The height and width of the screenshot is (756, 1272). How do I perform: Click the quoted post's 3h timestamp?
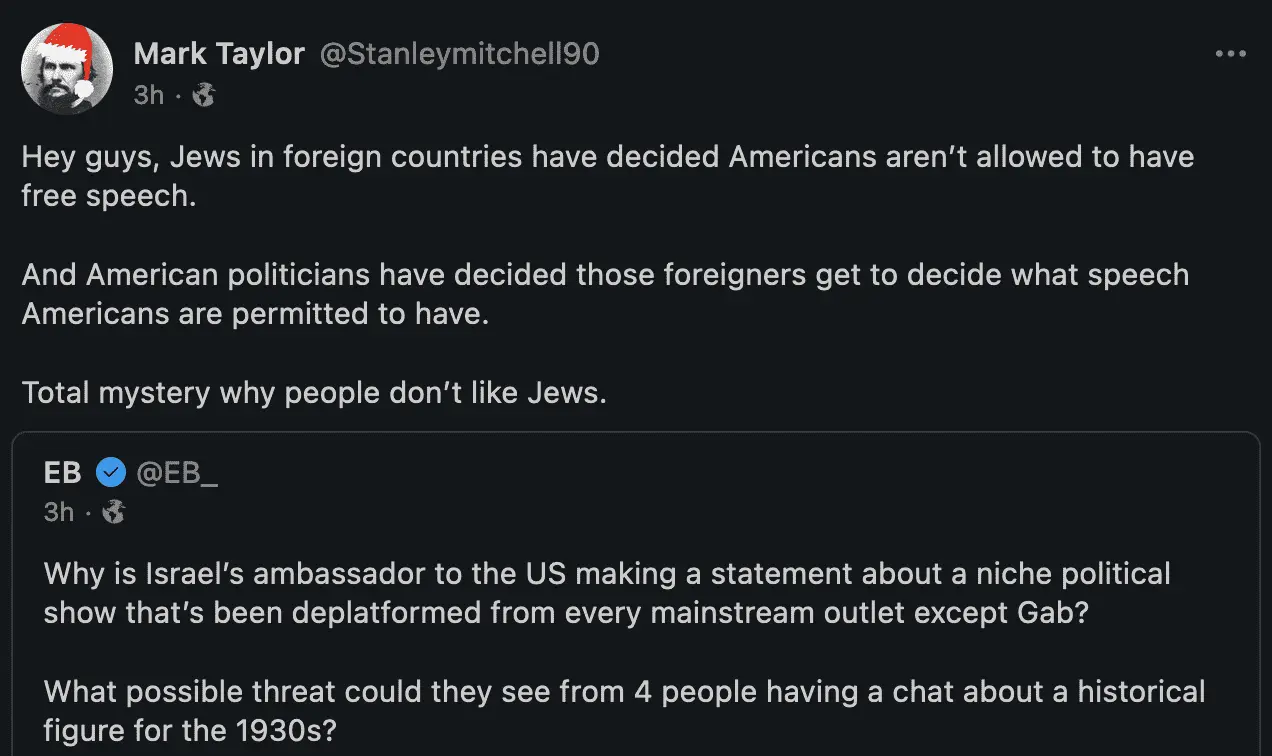click(x=59, y=512)
